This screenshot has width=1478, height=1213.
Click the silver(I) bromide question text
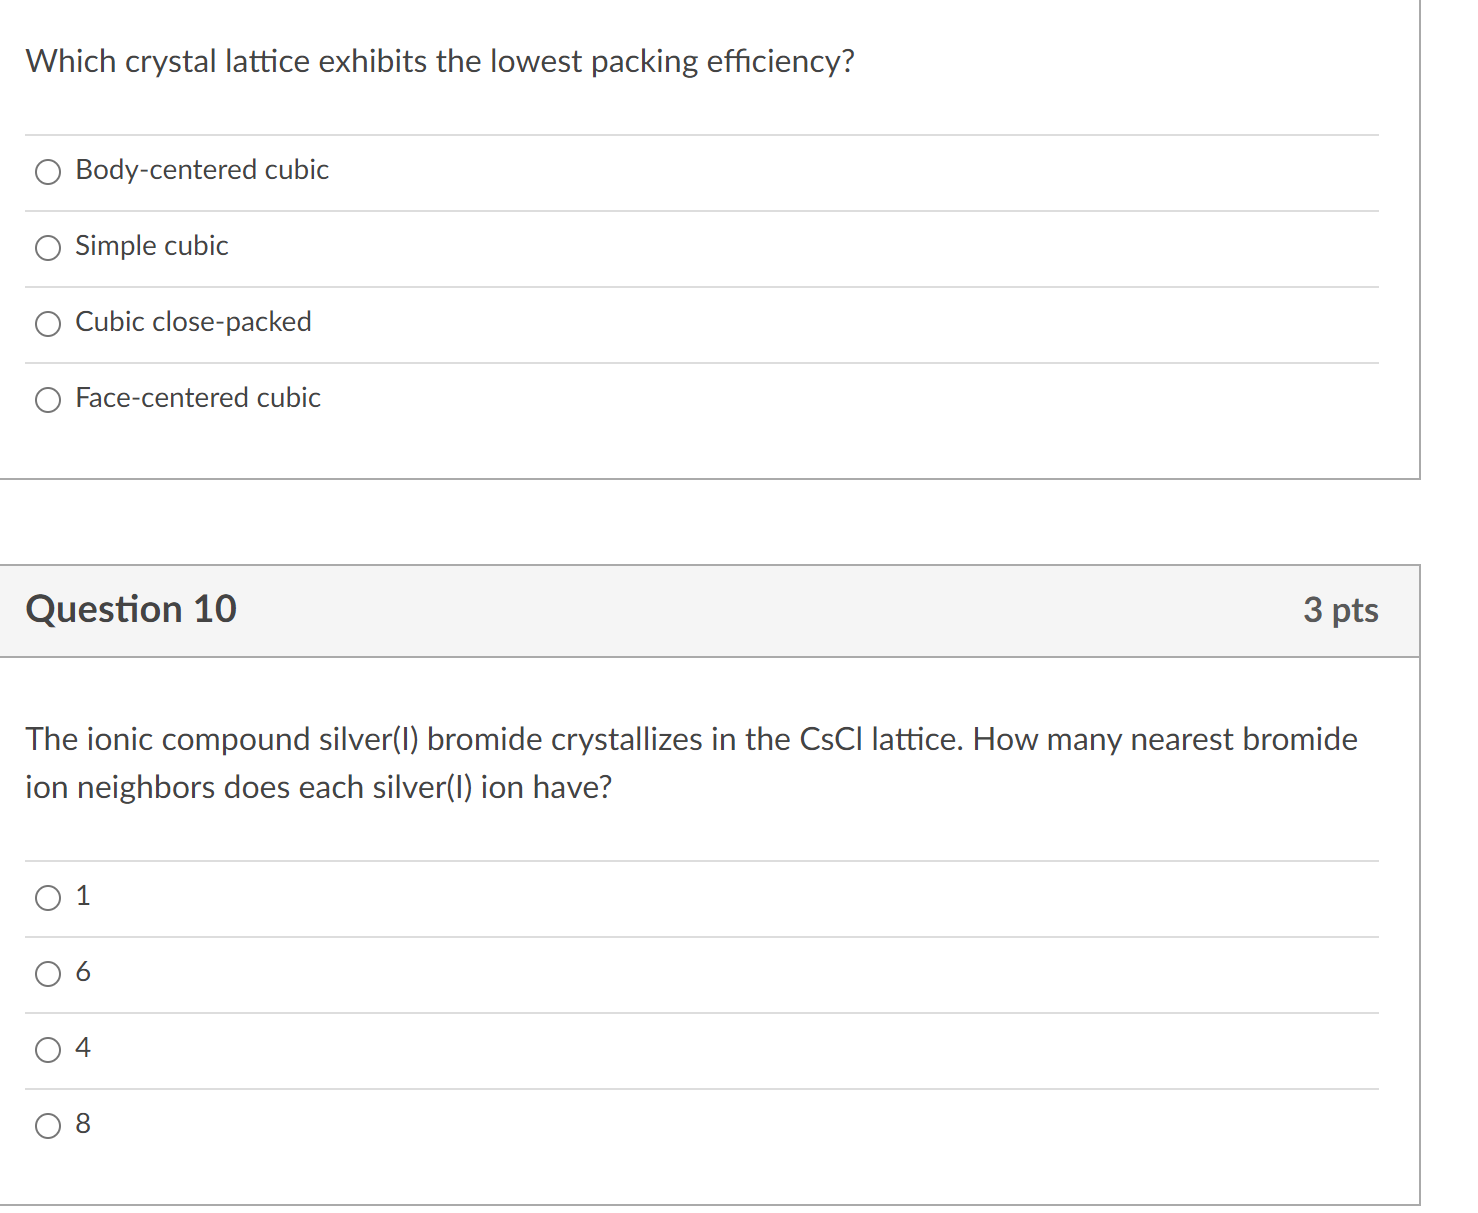pyautogui.click(x=690, y=762)
